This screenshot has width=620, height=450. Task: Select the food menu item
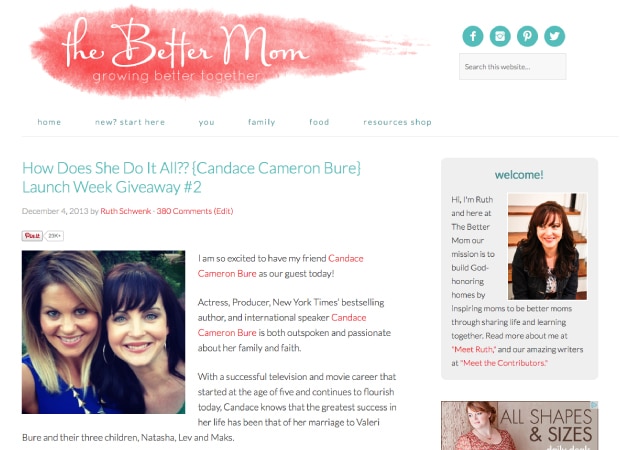click(319, 122)
